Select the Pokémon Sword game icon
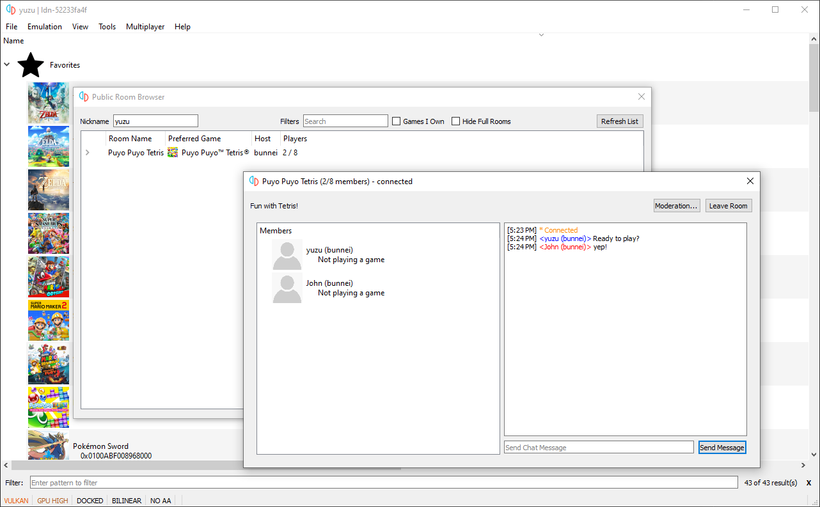The image size is (820, 507). (48, 447)
